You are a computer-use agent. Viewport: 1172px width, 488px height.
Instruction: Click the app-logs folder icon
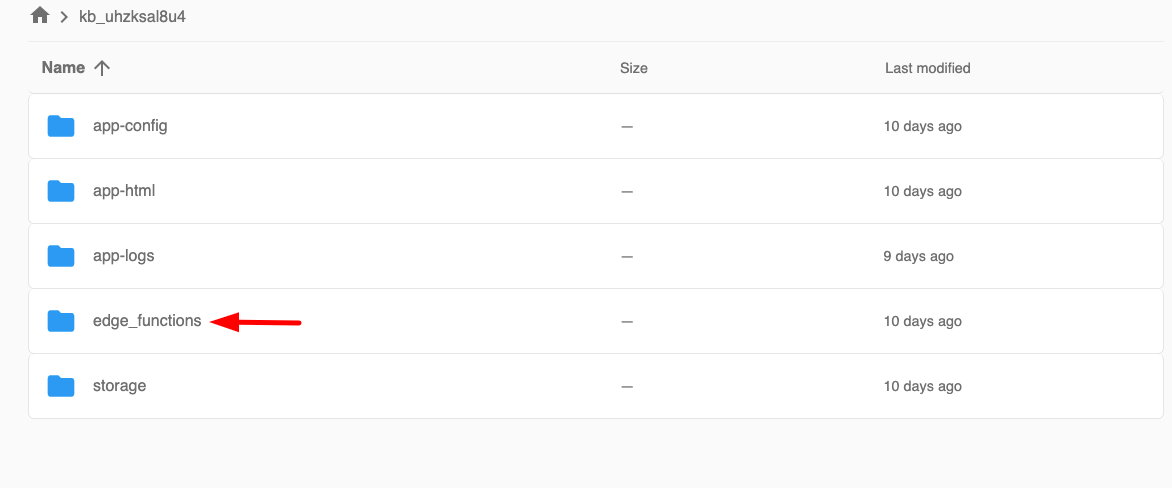(61, 256)
